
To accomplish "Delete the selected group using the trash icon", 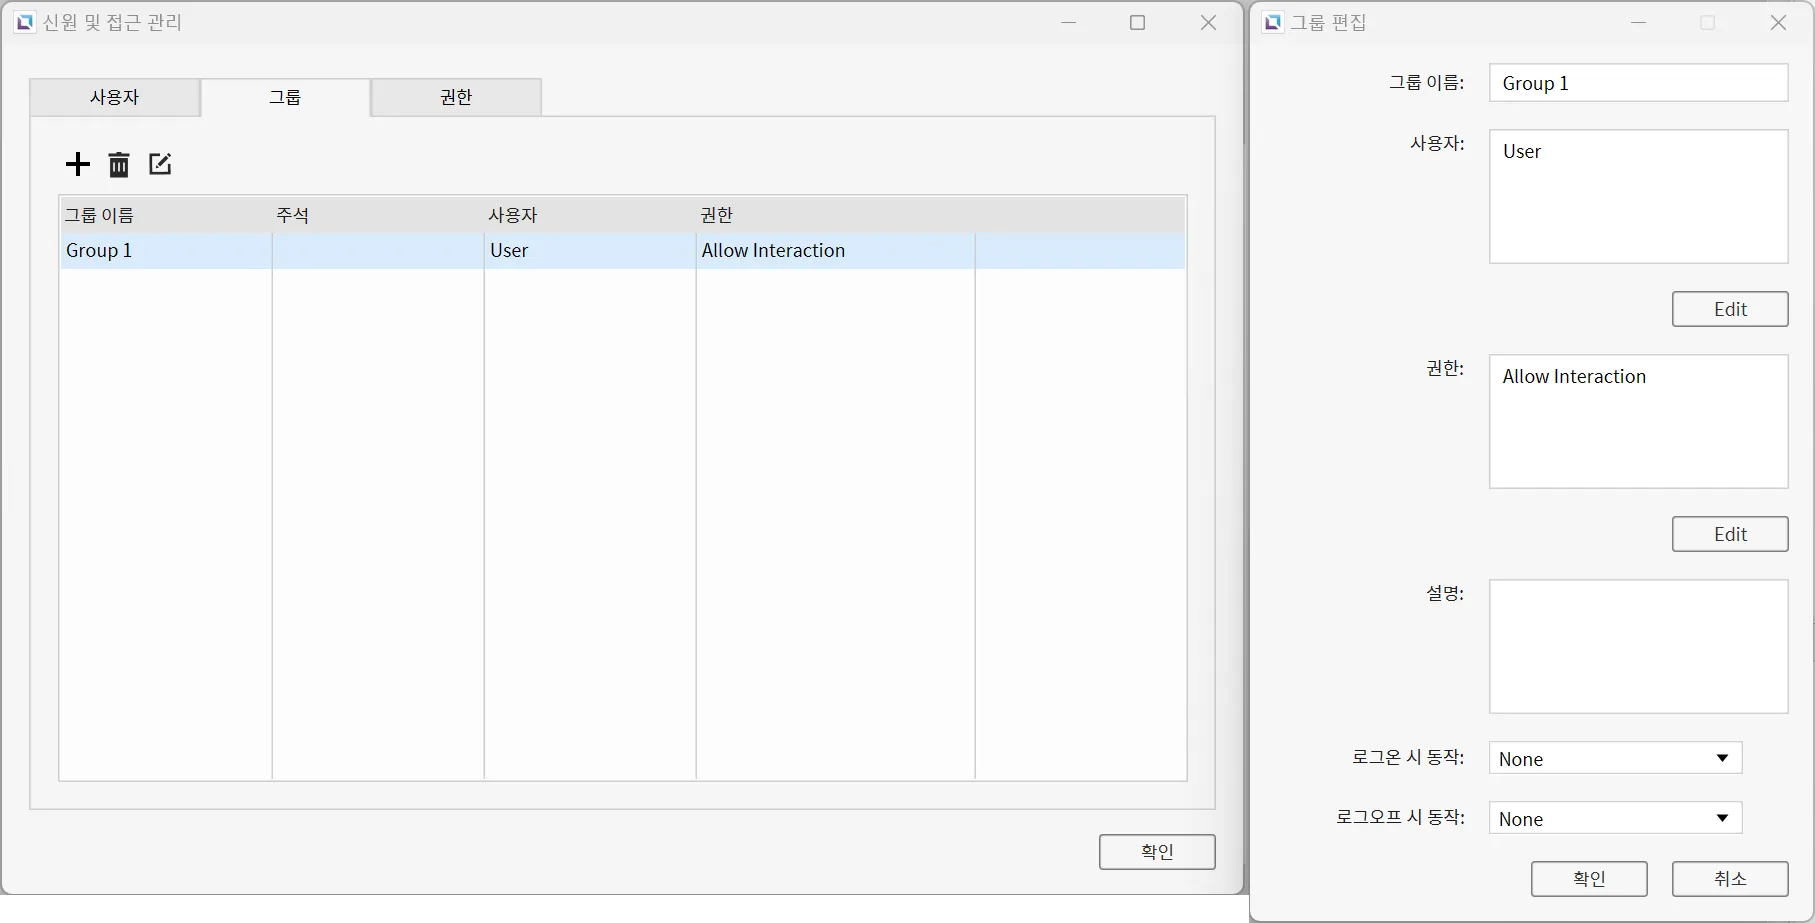I will (x=119, y=165).
